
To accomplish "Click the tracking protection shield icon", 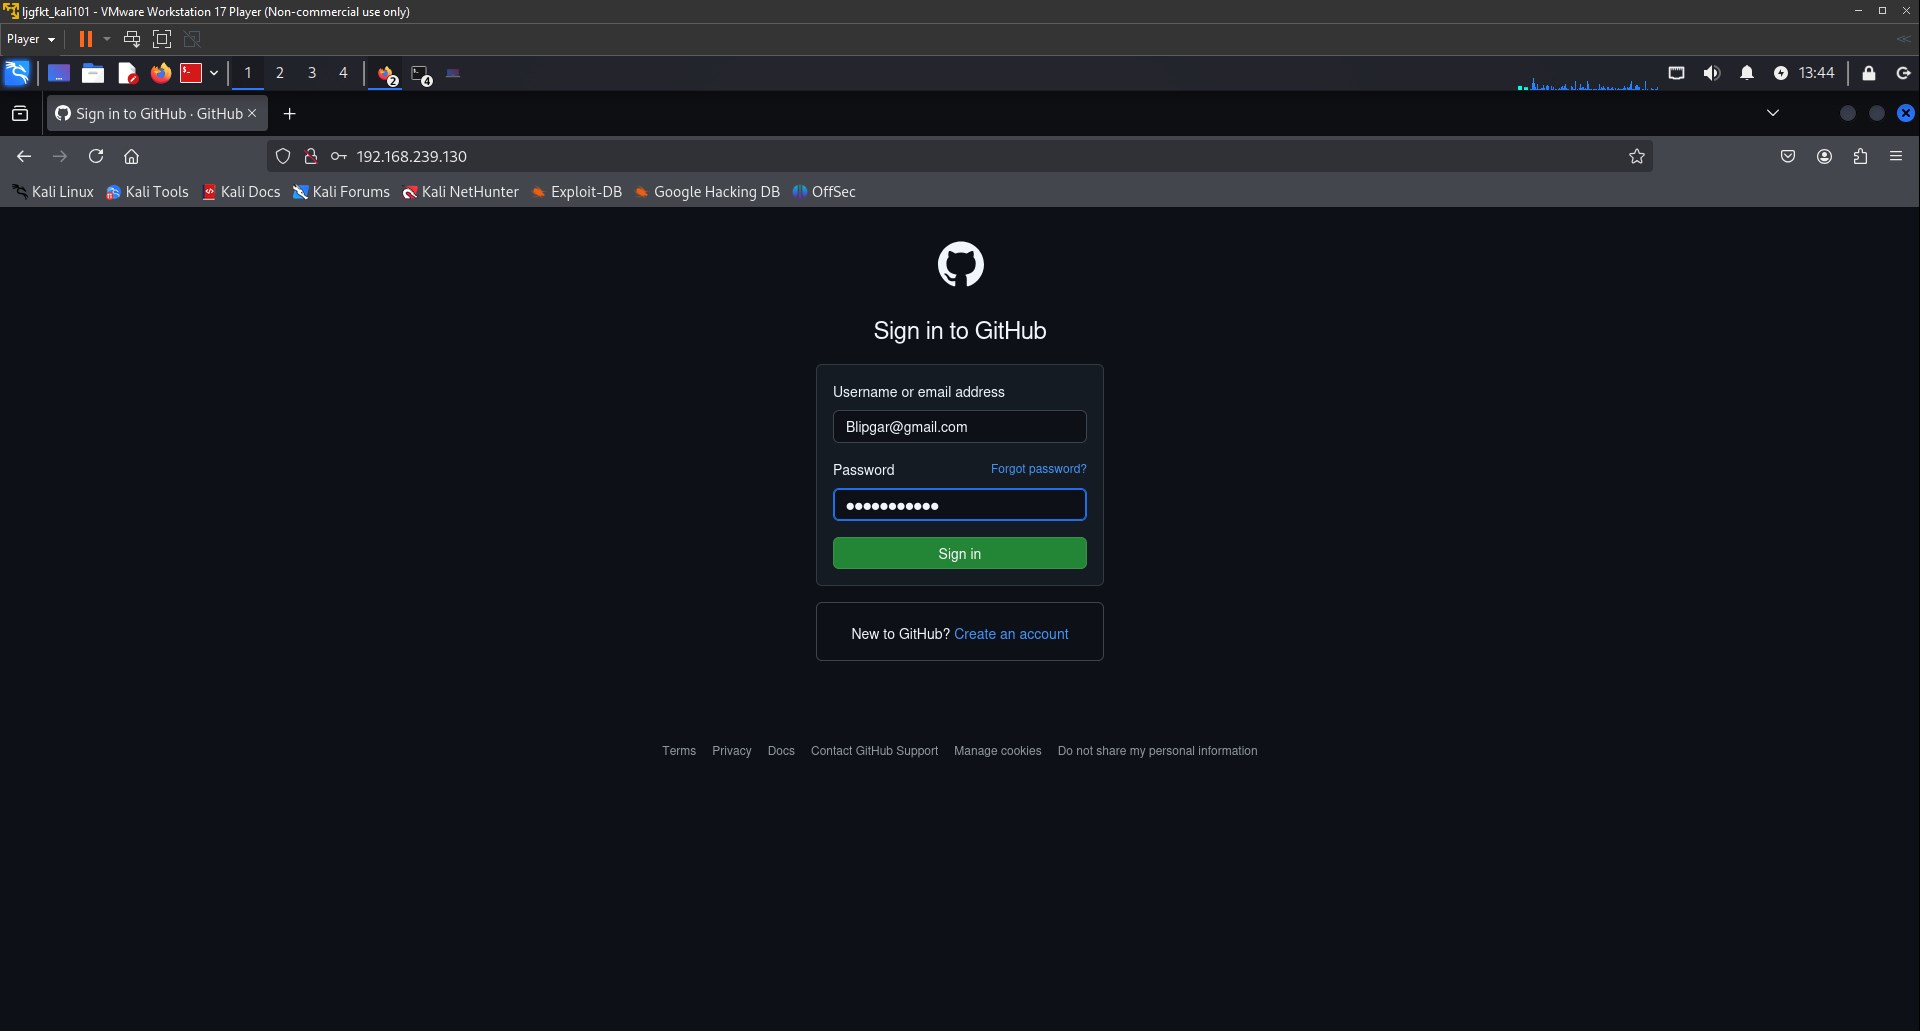I will coord(283,156).
